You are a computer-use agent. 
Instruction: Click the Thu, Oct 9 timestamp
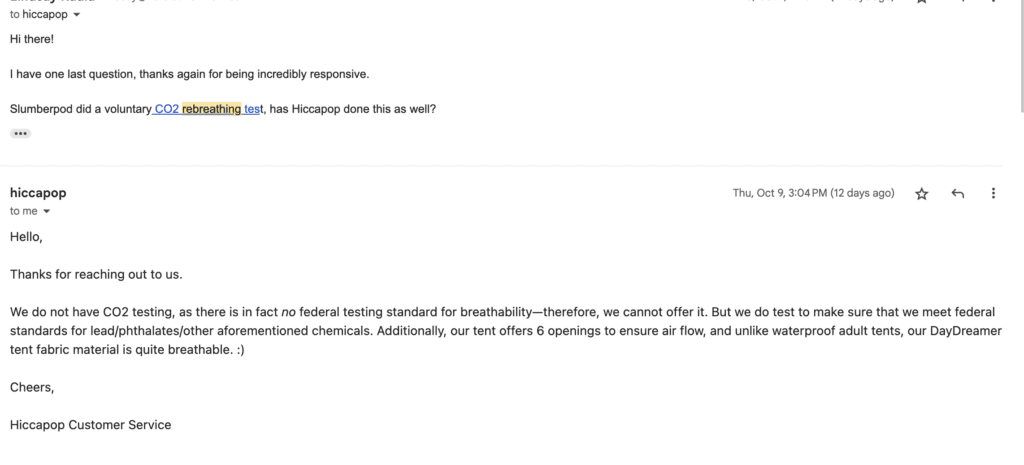click(813, 193)
